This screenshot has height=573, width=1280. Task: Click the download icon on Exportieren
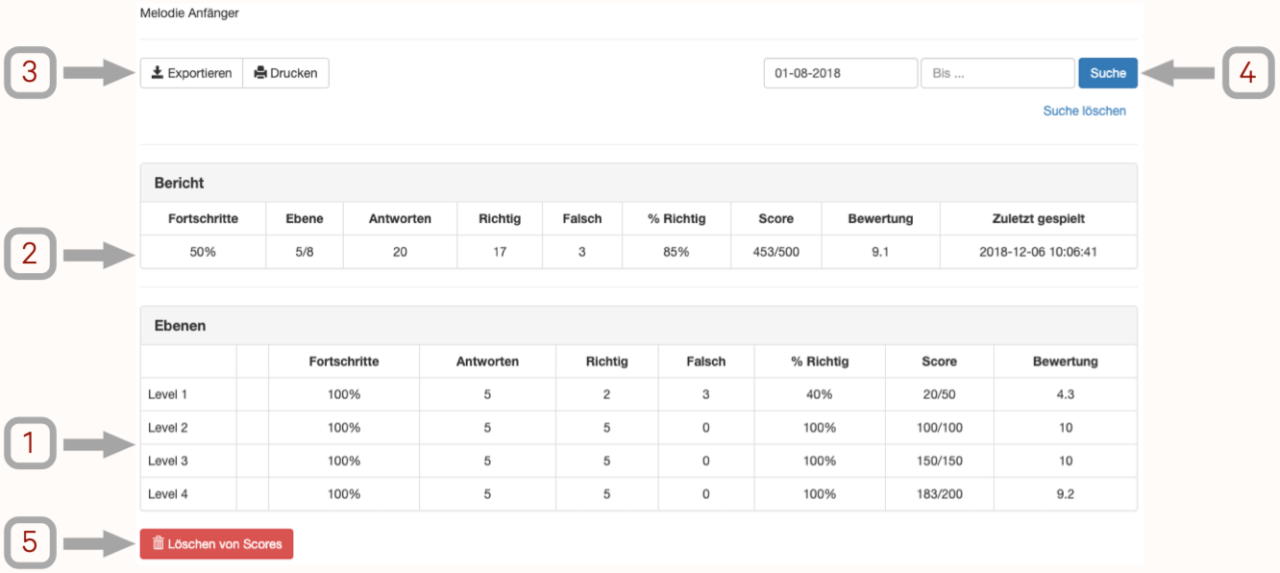(157, 73)
